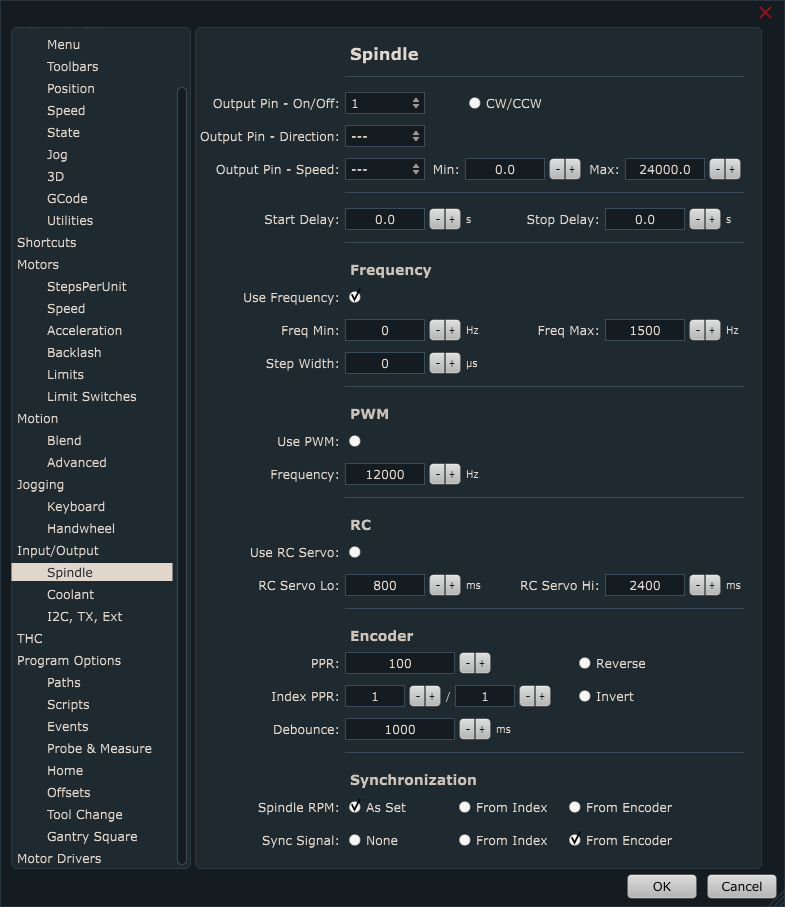The image size is (785, 907).
Task: Click the encoder PPR input field
Action: [x=400, y=664]
